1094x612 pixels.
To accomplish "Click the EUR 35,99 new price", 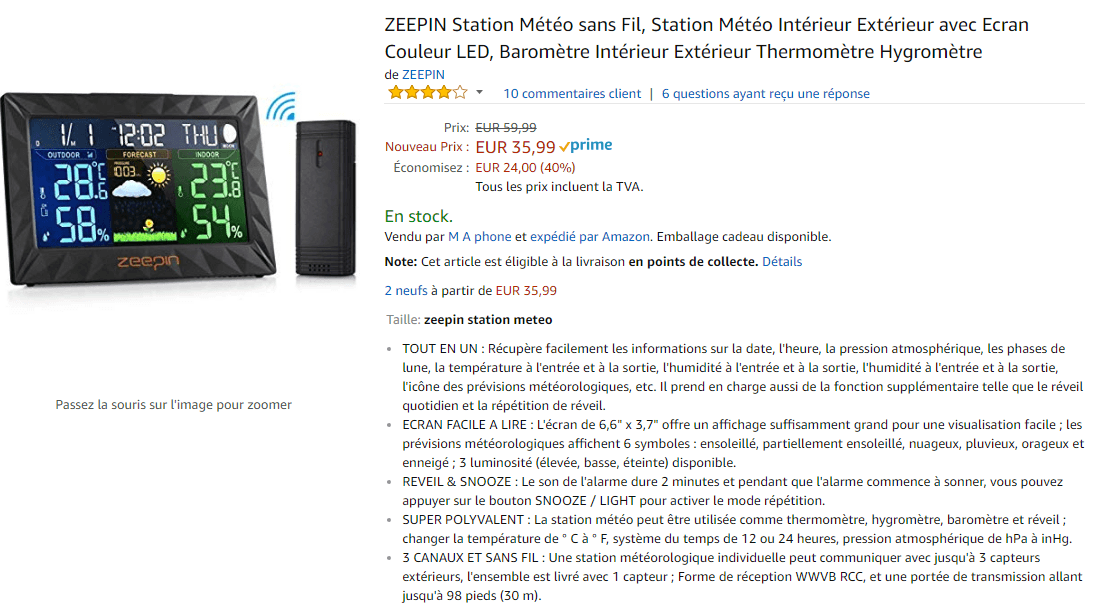I will [x=515, y=147].
